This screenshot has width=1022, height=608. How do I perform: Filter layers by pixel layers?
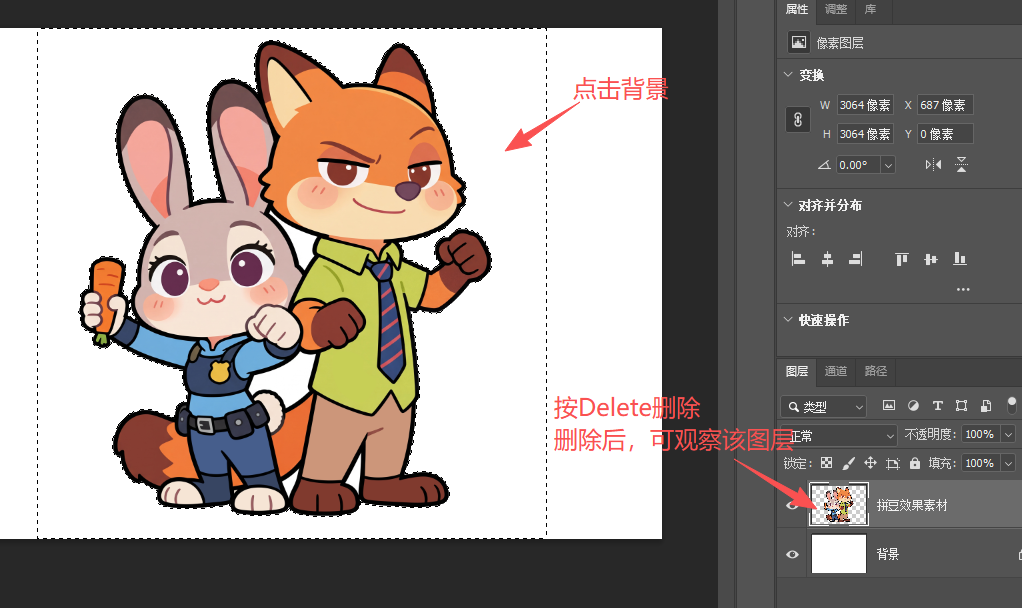click(888, 405)
